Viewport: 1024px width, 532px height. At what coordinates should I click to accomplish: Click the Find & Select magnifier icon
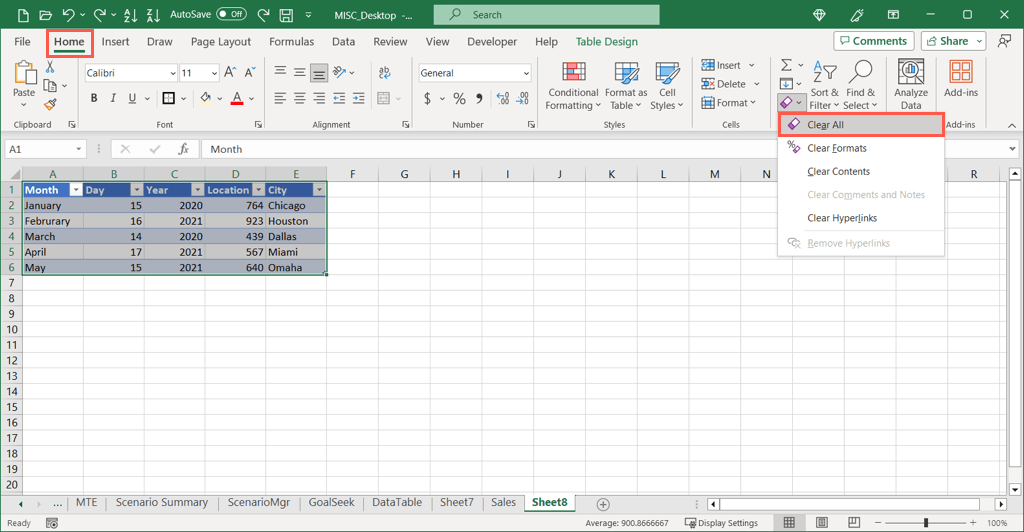click(859, 72)
